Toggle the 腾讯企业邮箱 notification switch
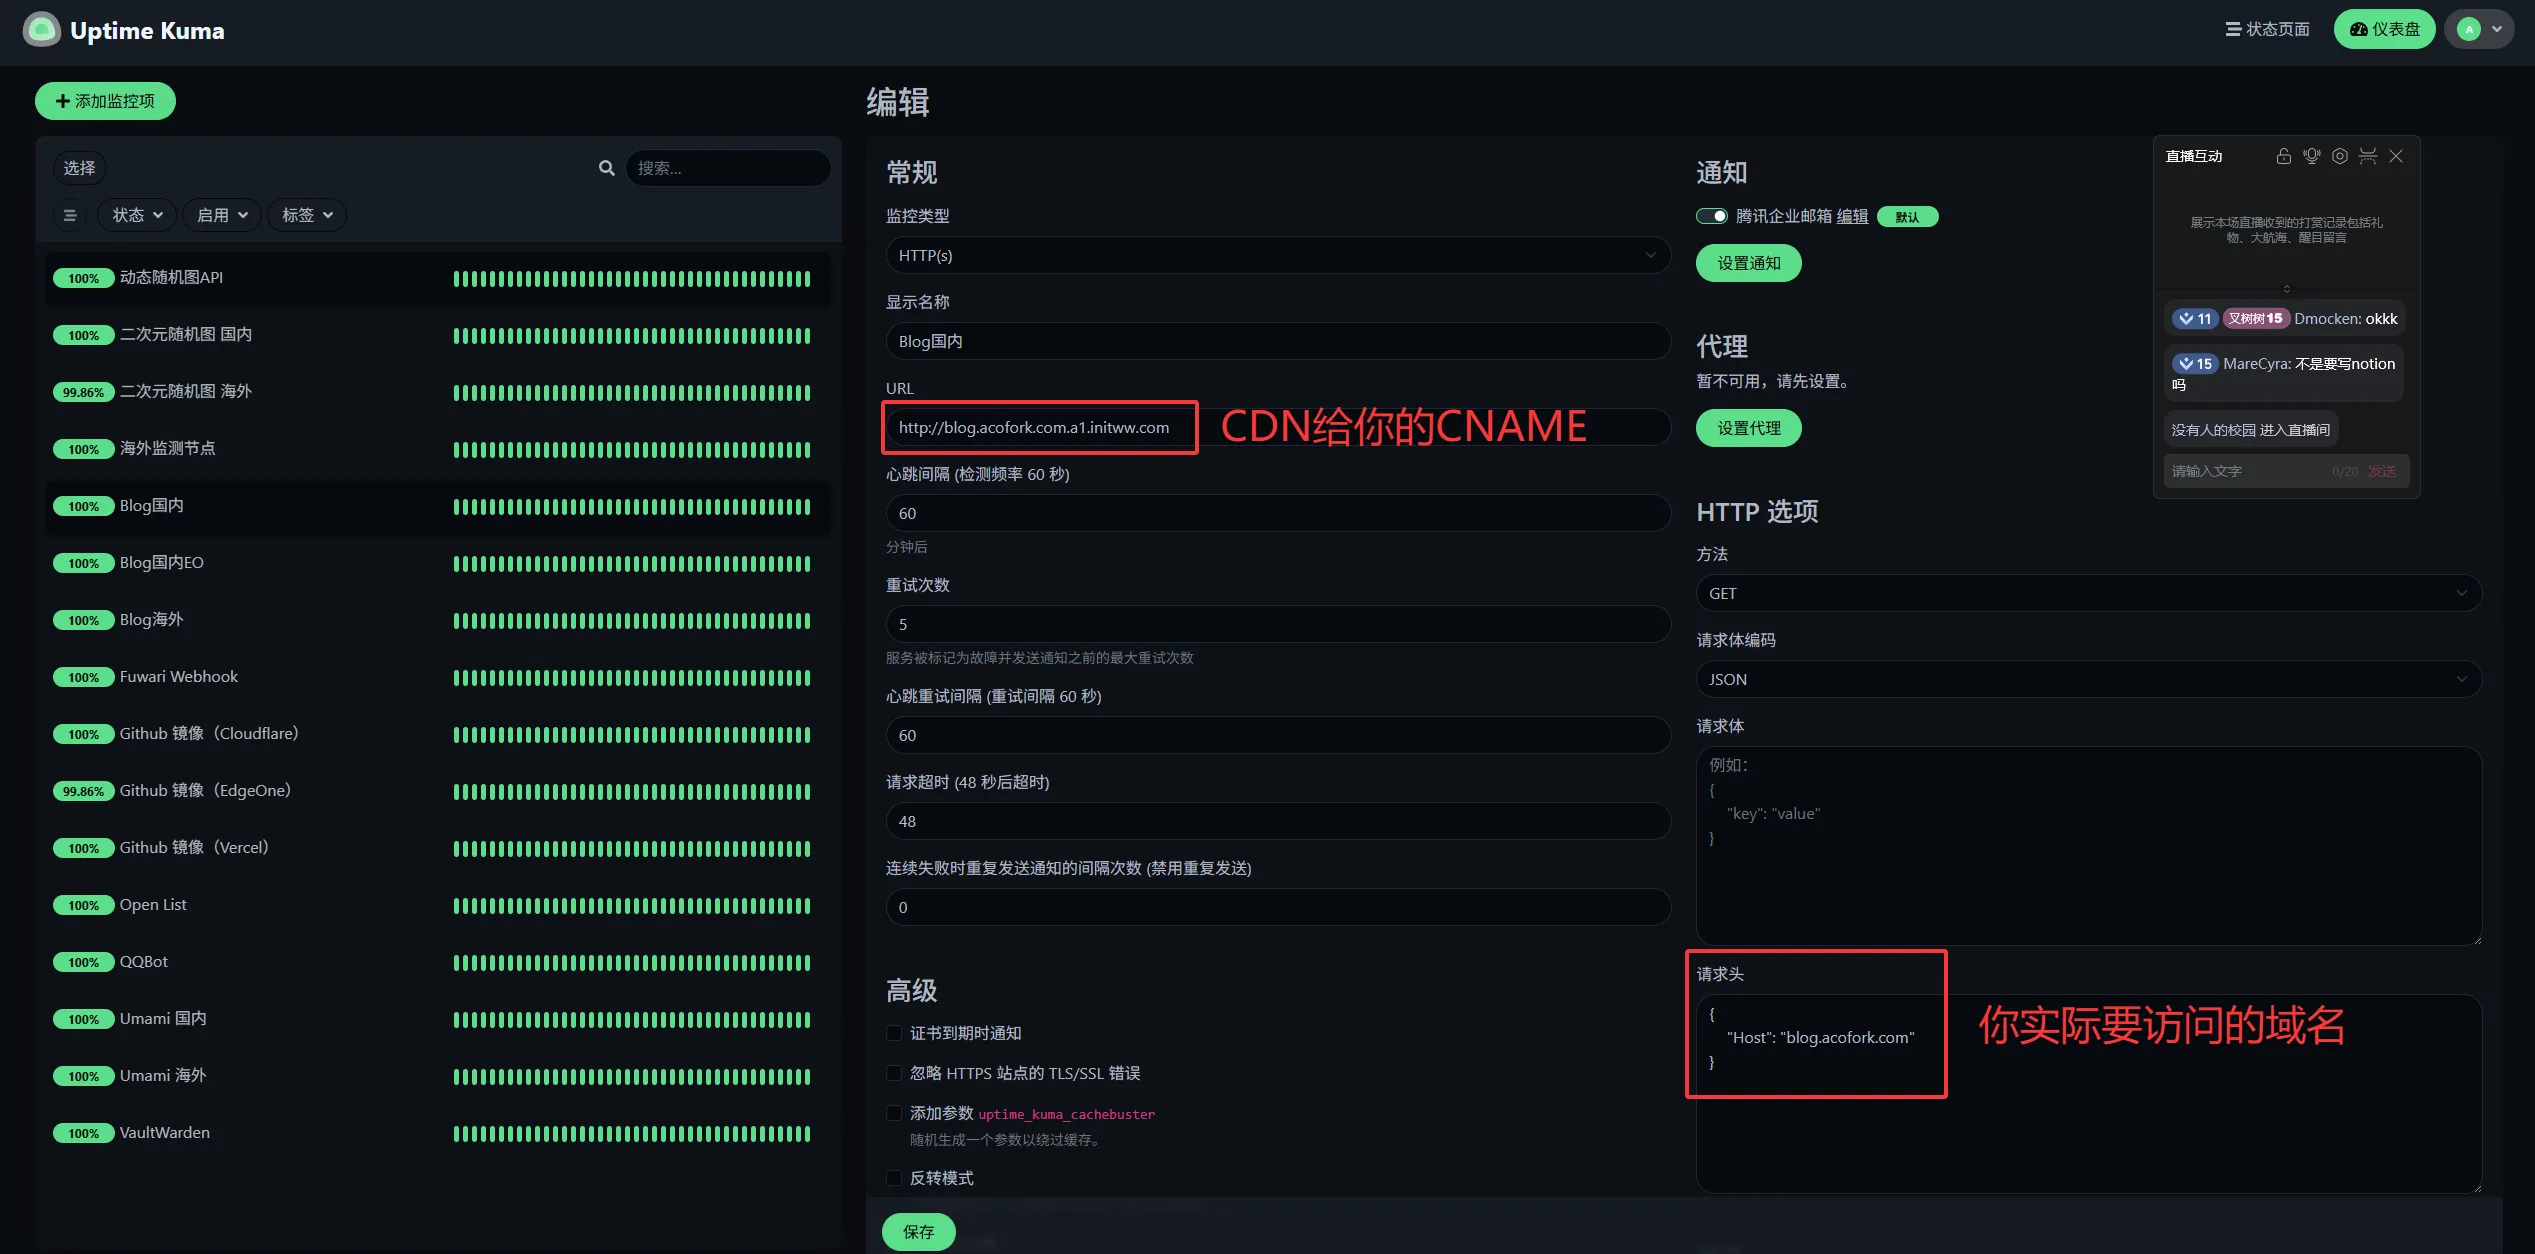 click(x=1712, y=216)
